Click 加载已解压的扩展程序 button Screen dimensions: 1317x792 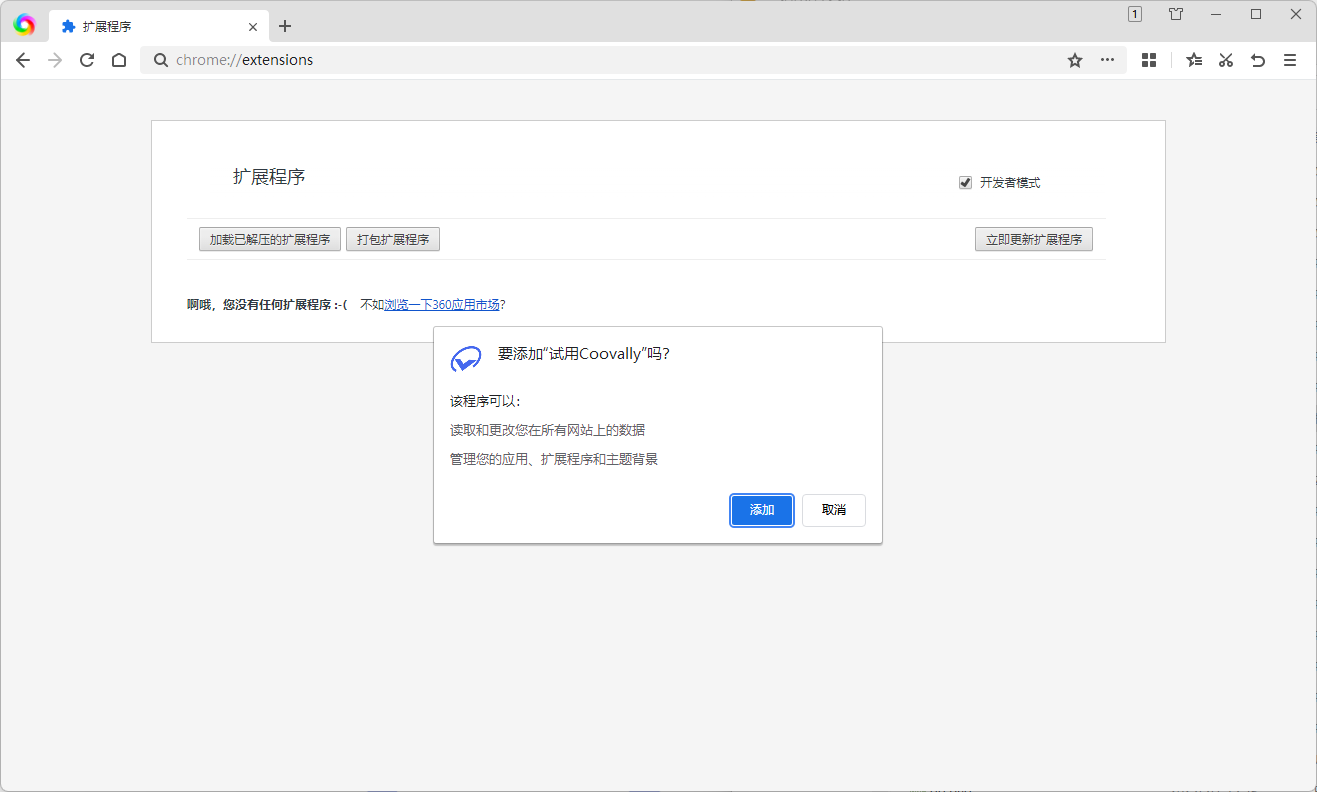(x=270, y=240)
